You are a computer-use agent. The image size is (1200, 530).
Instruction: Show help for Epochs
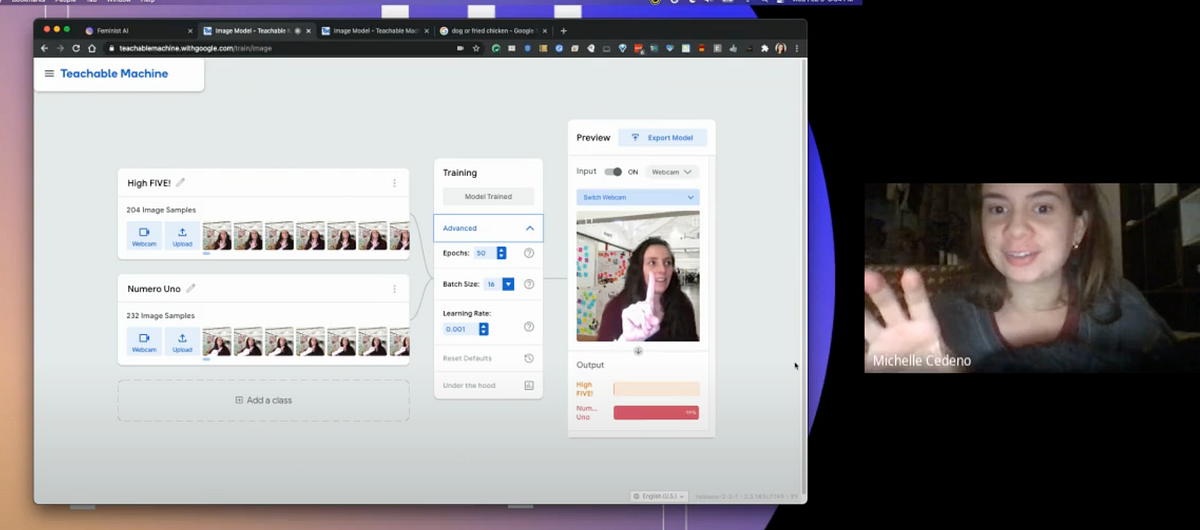click(x=529, y=253)
